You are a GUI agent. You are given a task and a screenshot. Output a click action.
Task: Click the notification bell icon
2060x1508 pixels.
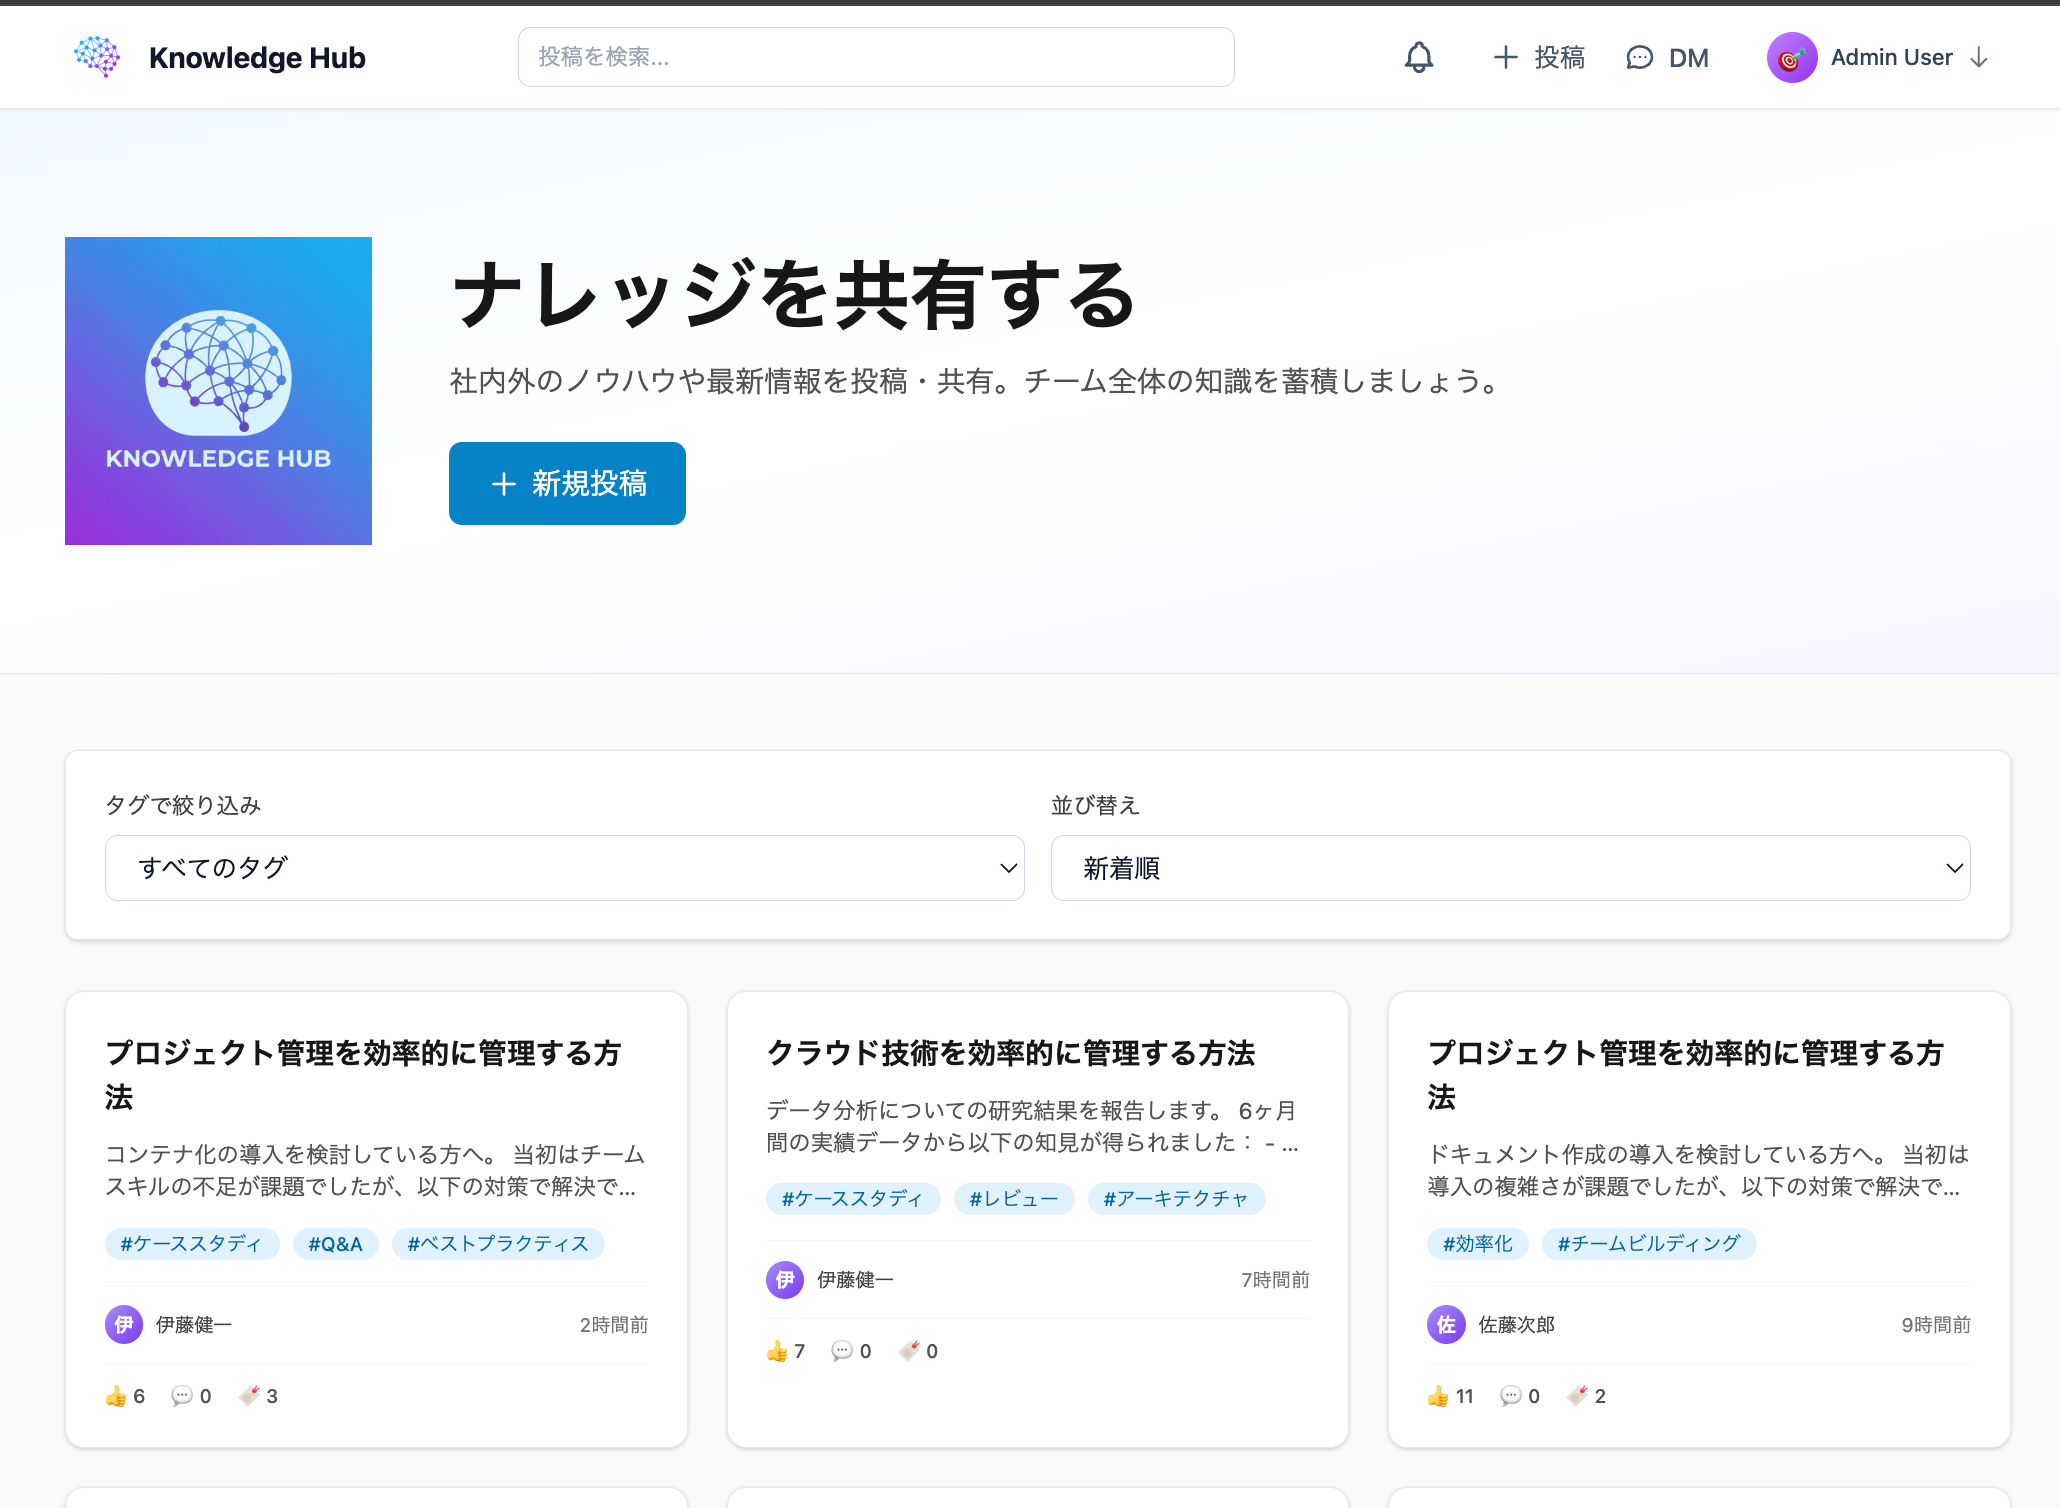coord(1418,57)
